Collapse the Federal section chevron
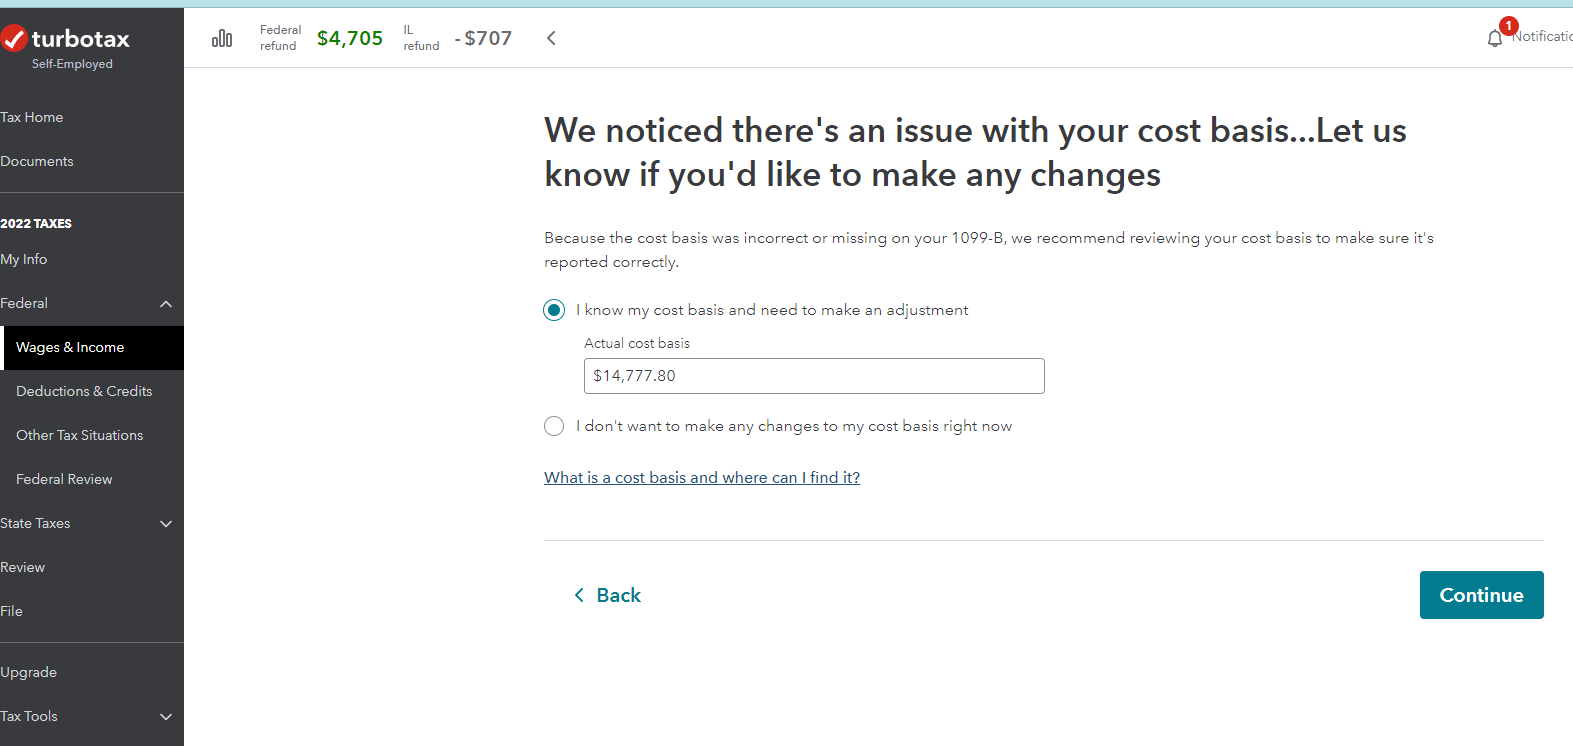 (166, 304)
